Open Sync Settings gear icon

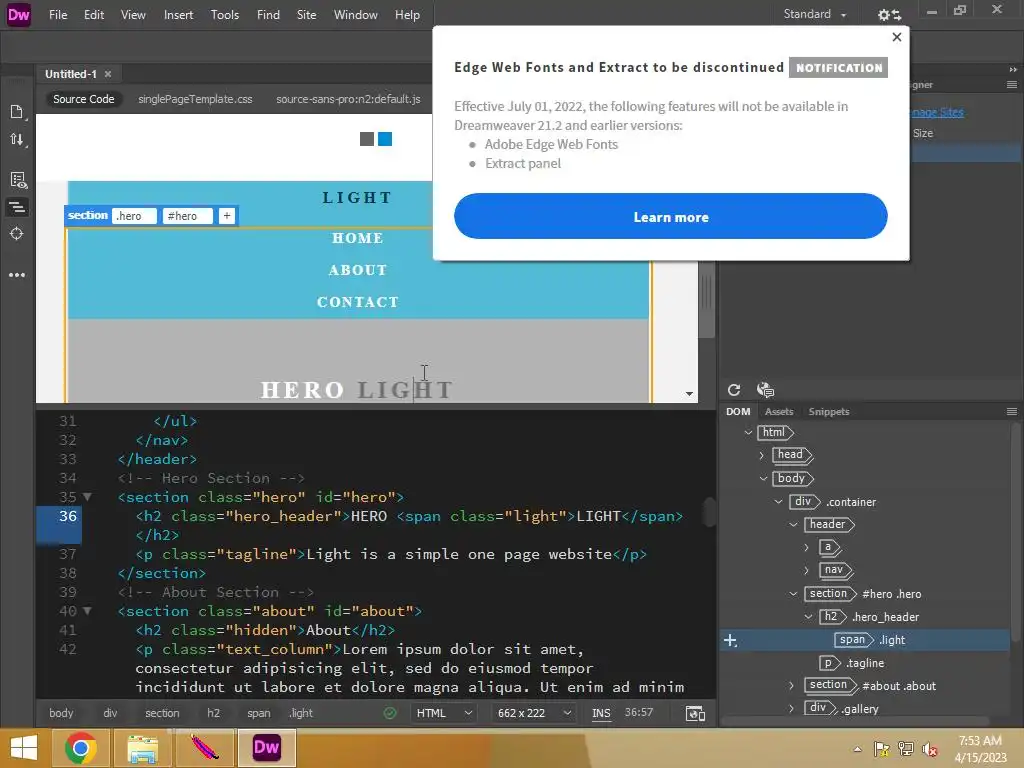pos(888,14)
